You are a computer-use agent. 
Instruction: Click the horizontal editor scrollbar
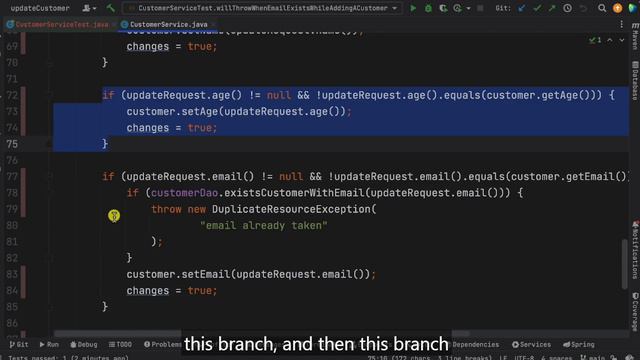[261, 334]
